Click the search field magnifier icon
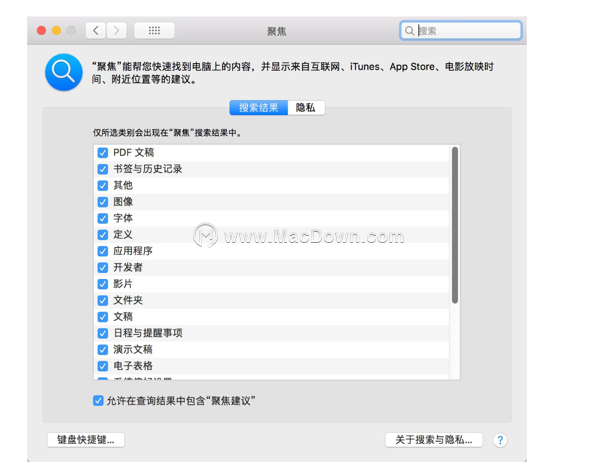The width and height of the screenshot is (597, 470). point(409,30)
